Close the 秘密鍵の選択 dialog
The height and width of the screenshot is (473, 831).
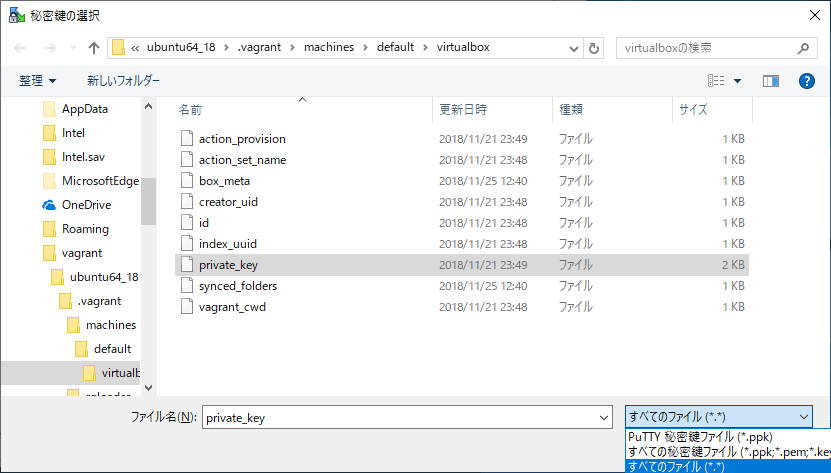click(x=815, y=15)
